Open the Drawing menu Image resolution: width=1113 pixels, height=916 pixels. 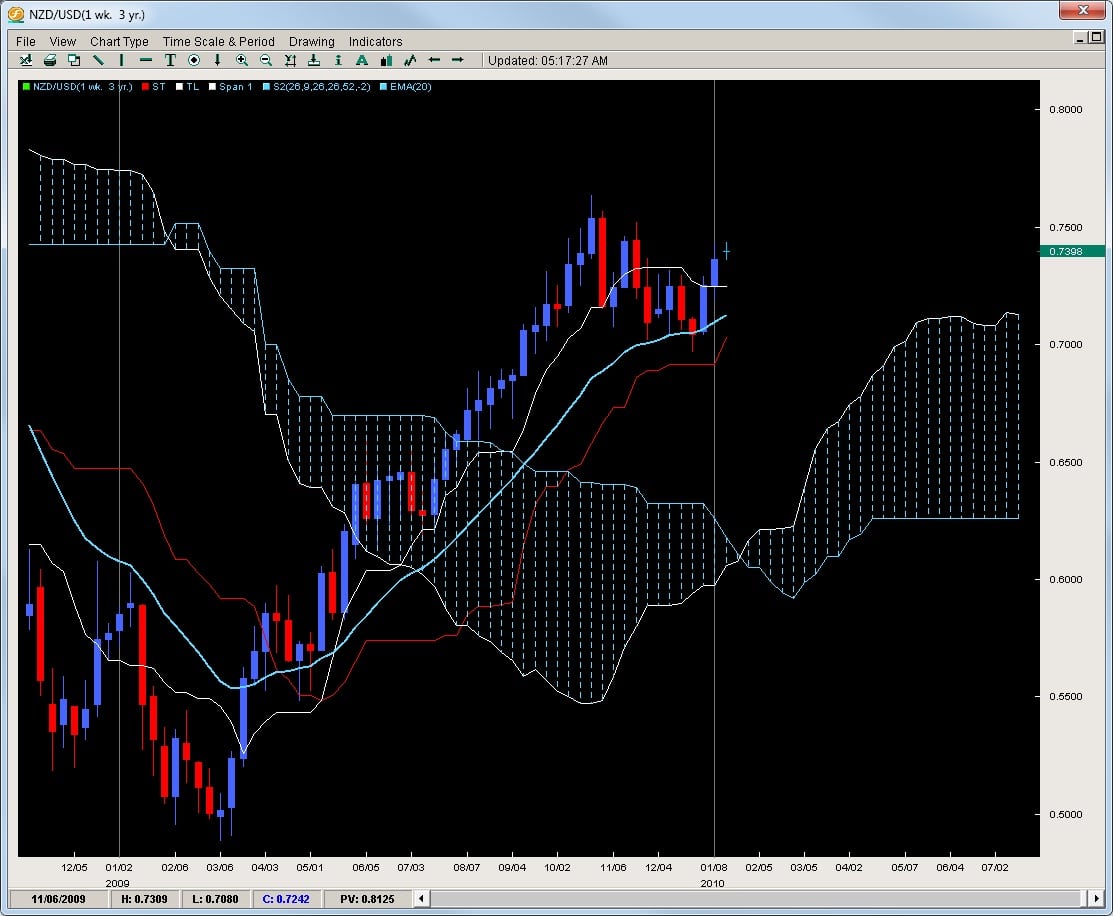tap(312, 41)
